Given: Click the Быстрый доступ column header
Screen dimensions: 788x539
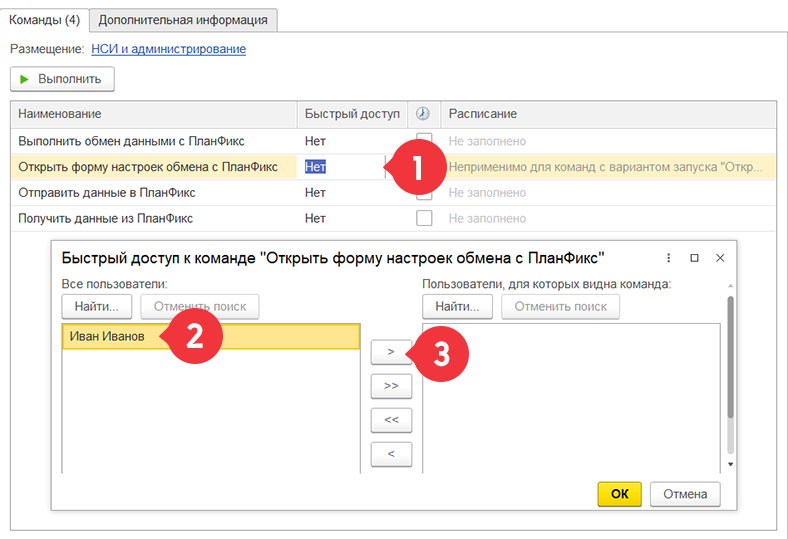Looking at the screenshot, I should click(352, 114).
